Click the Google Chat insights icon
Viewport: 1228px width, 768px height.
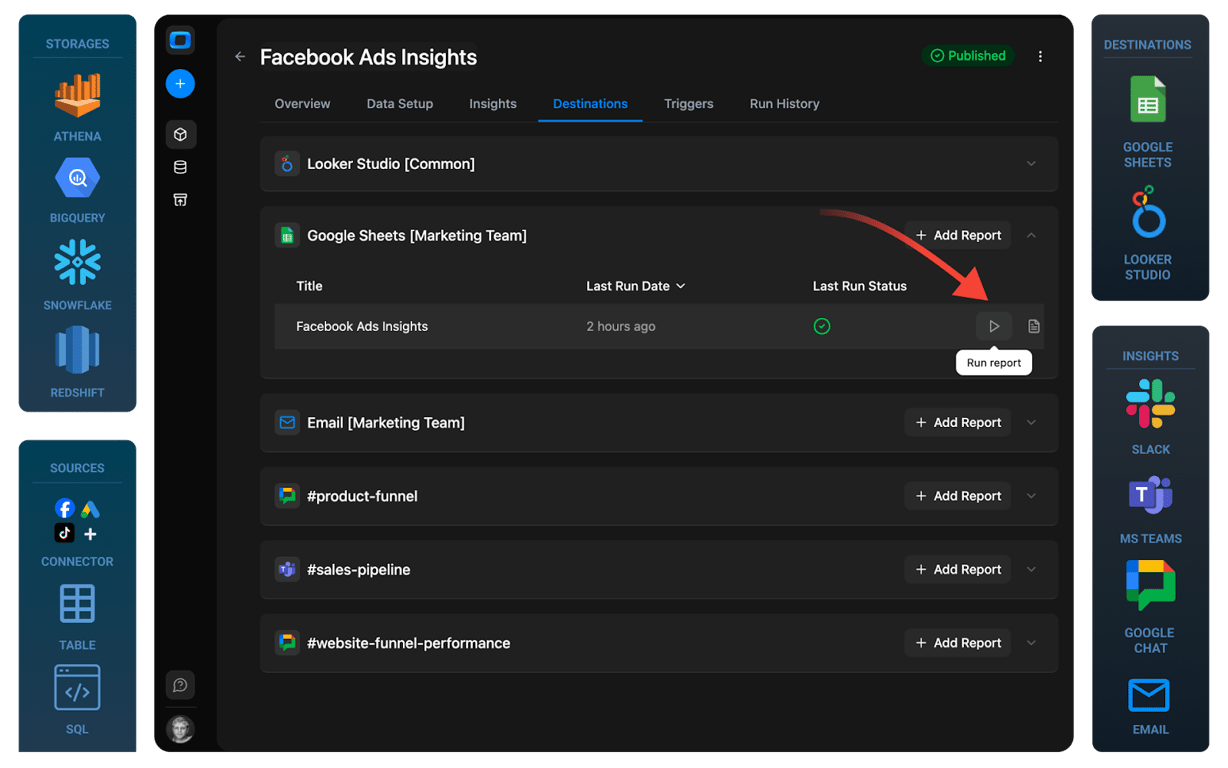(1150, 586)
